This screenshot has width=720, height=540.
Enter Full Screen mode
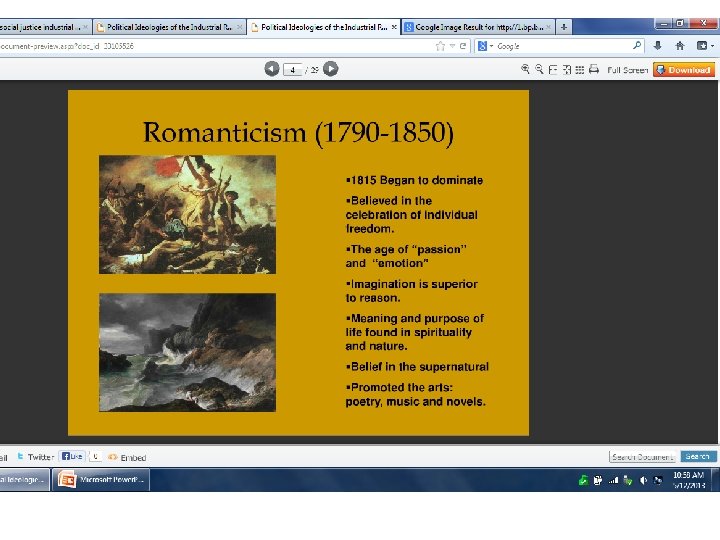click(x=627, y=70)
